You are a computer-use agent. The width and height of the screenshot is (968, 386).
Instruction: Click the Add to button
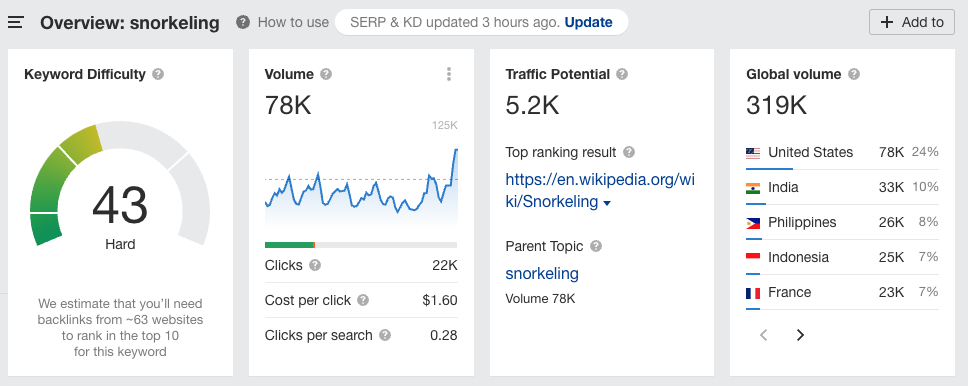coord(912,22)
